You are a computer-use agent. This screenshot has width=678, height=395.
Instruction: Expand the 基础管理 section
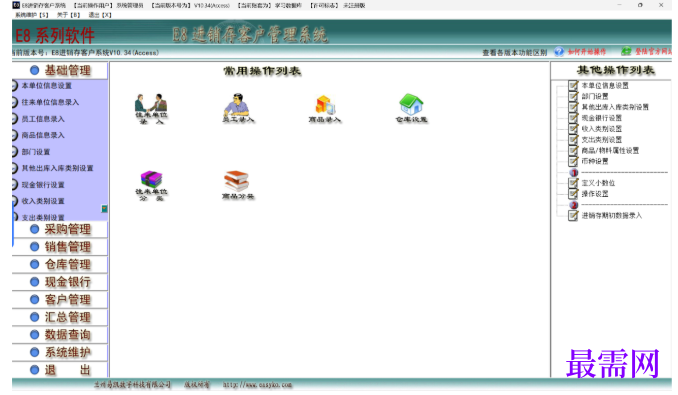coord(60,70)
